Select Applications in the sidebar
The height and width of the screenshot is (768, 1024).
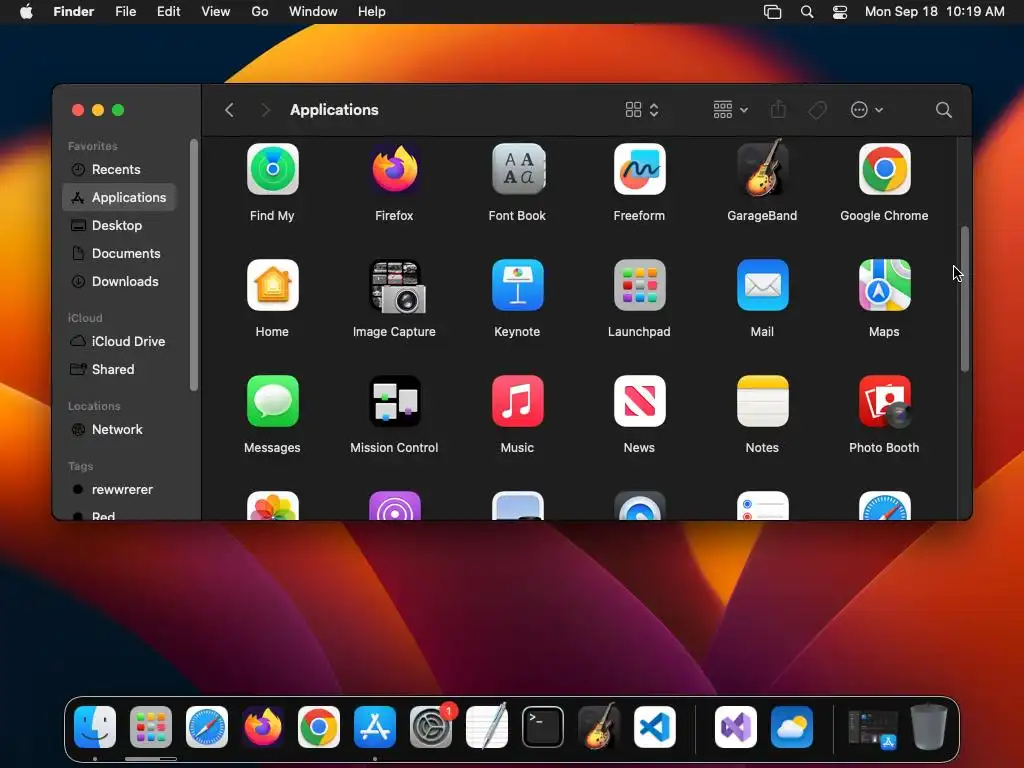point(119,197)
